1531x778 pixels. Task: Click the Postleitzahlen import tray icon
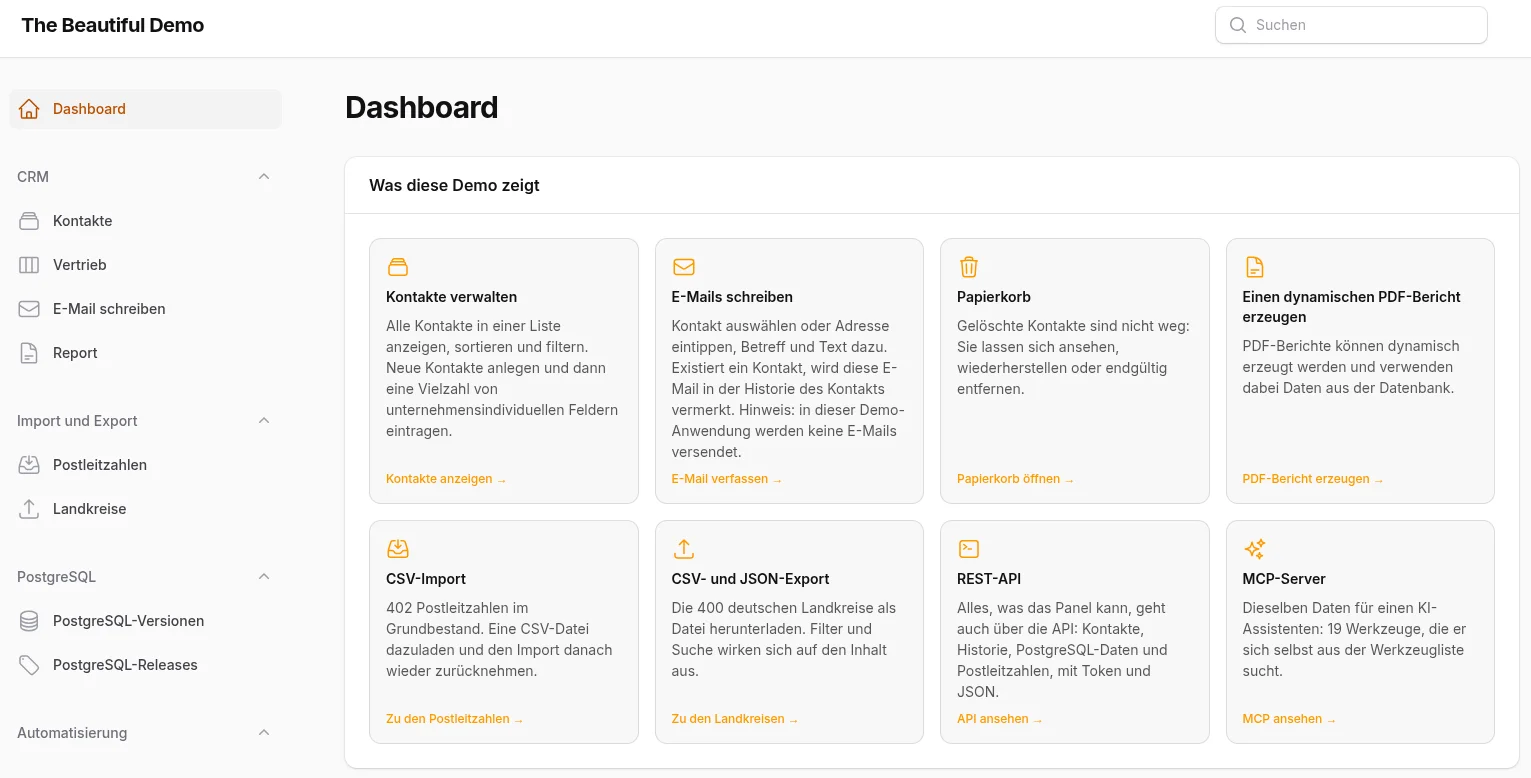click(x=29, y=465)
